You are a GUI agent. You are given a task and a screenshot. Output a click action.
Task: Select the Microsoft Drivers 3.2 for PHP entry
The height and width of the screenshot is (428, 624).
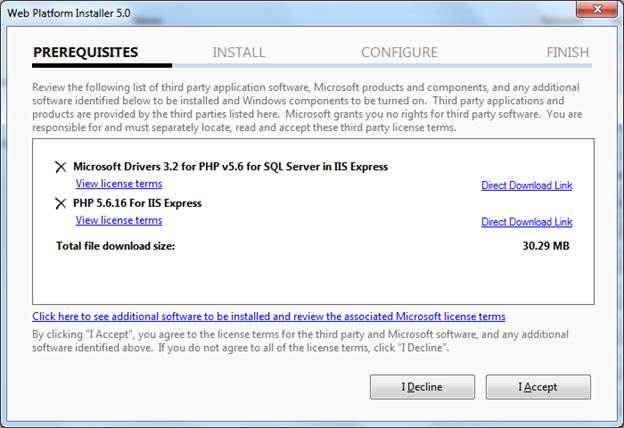[x=230, y=167]
